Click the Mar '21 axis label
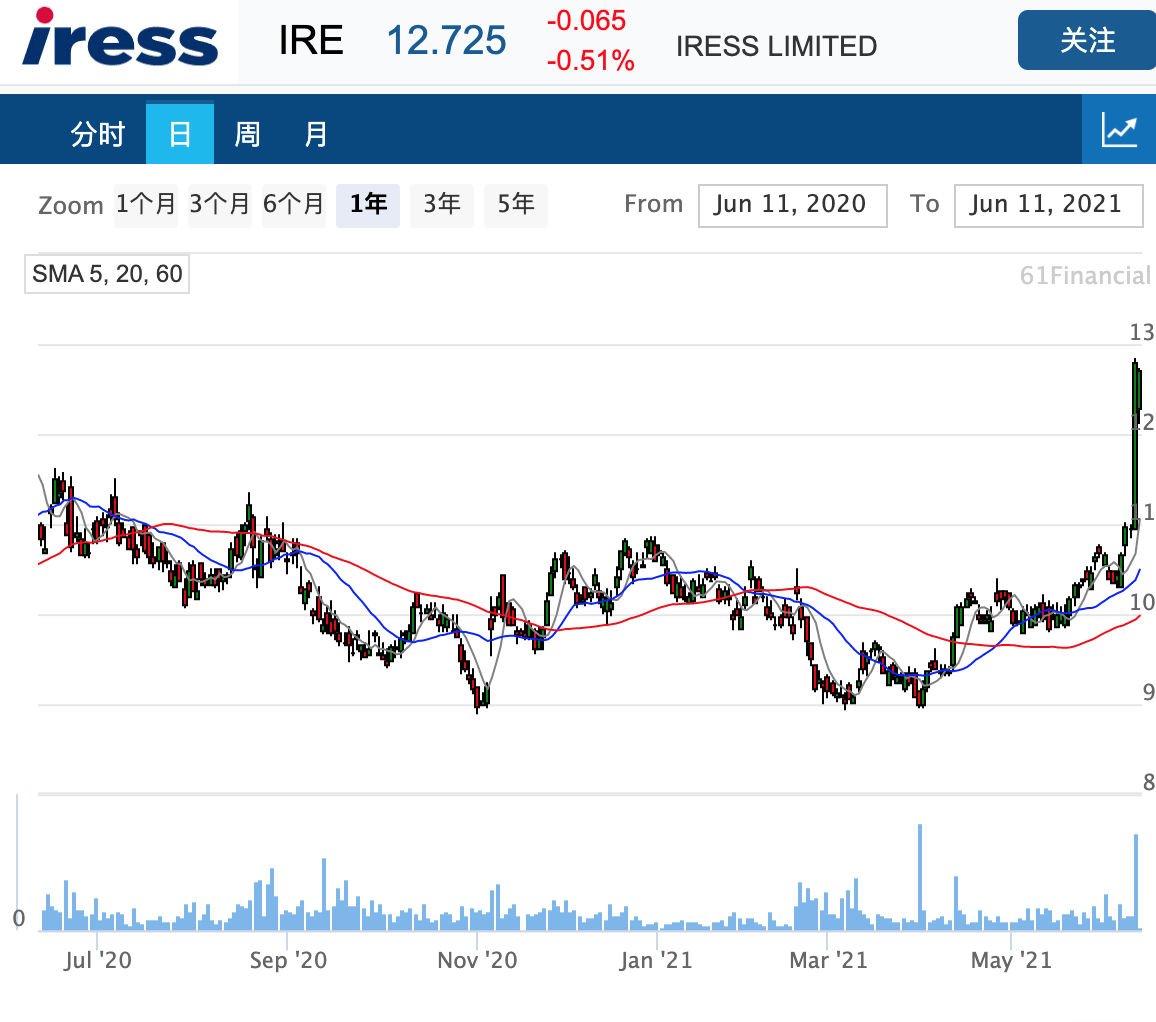Viewport: 1156px width, 1022px height. pos(828,960)
